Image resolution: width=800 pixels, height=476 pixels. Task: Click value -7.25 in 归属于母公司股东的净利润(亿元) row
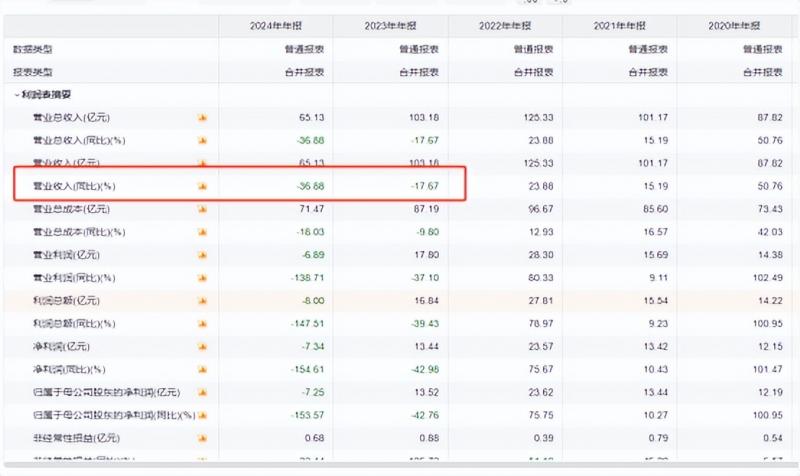point(313,392)
